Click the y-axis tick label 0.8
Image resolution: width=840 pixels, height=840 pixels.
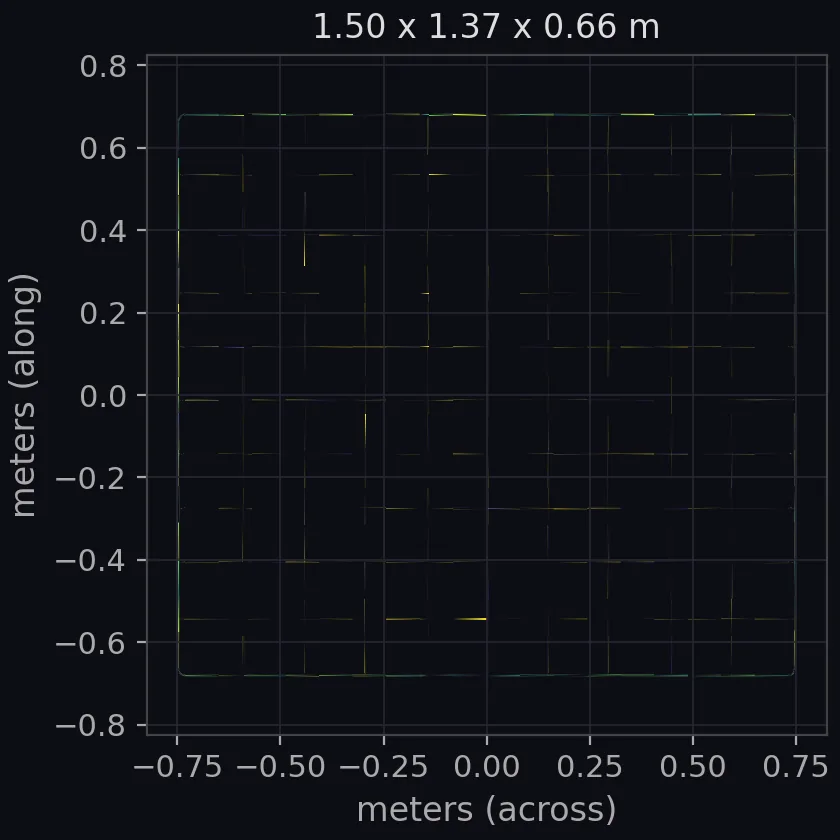103,66
